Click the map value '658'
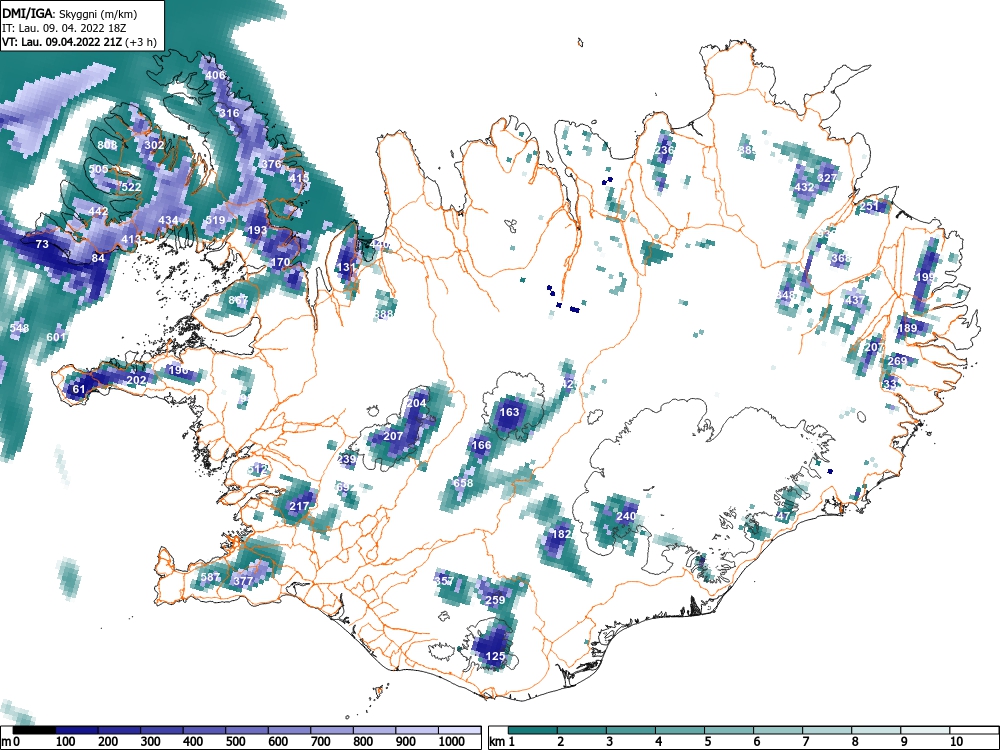The width and height of the screenshot is (1000, 750). coord(463,483)
